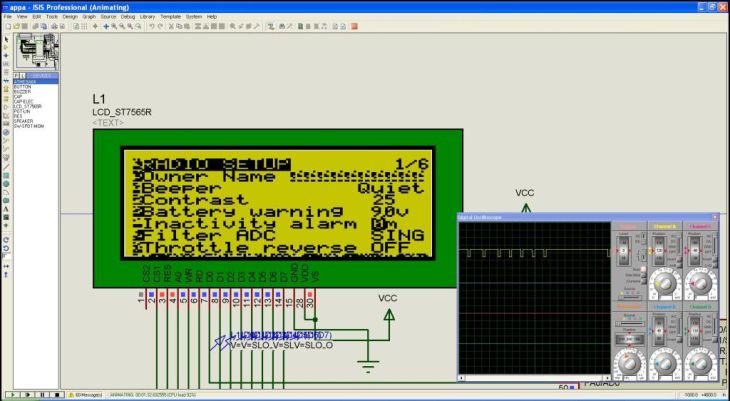Select the Junction dot tool
This screenshot has height=401, width=730.
[x=7, y=55]
